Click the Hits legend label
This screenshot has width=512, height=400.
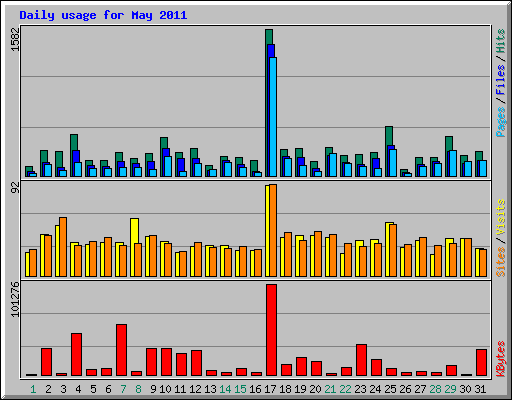[x=501, y=41]
